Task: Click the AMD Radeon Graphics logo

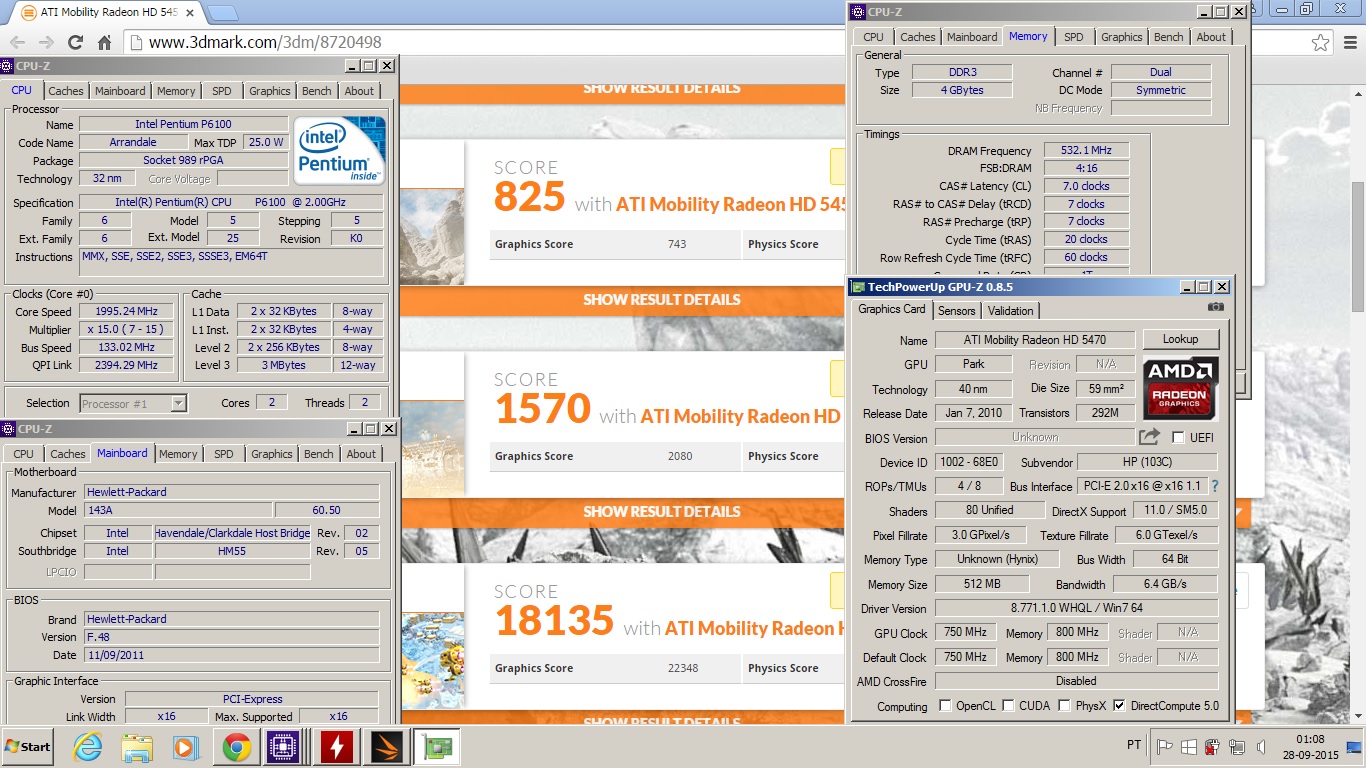Action: point(1180,388)
